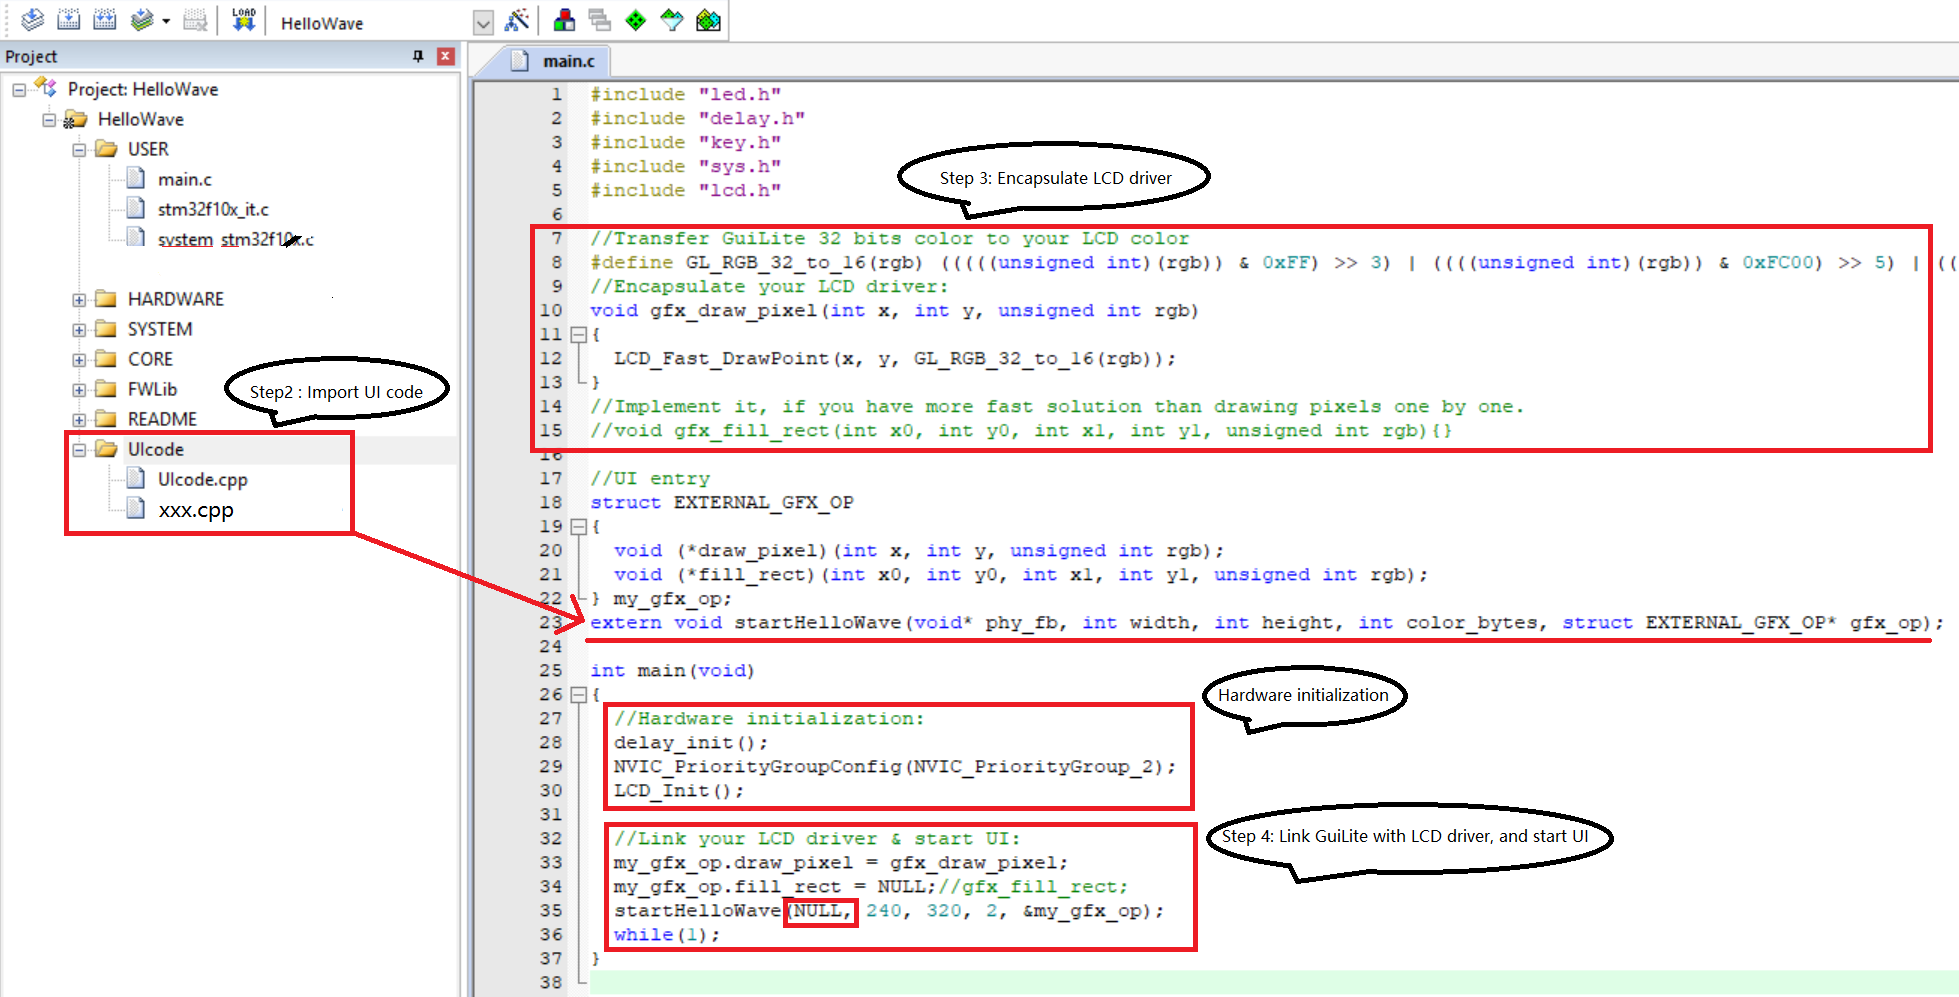
Task: Select stm32f10x_it.c in project tree
Action: tap(213, 209)
